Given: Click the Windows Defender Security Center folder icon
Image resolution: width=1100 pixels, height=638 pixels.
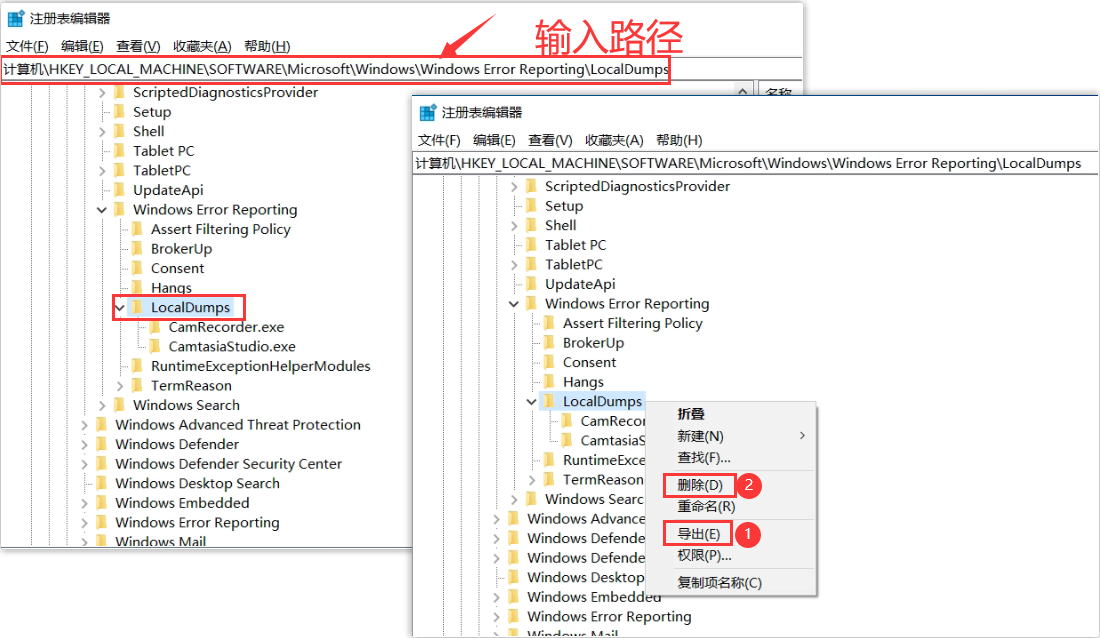Looking at the screenshot, I should [x=102, y=464].
